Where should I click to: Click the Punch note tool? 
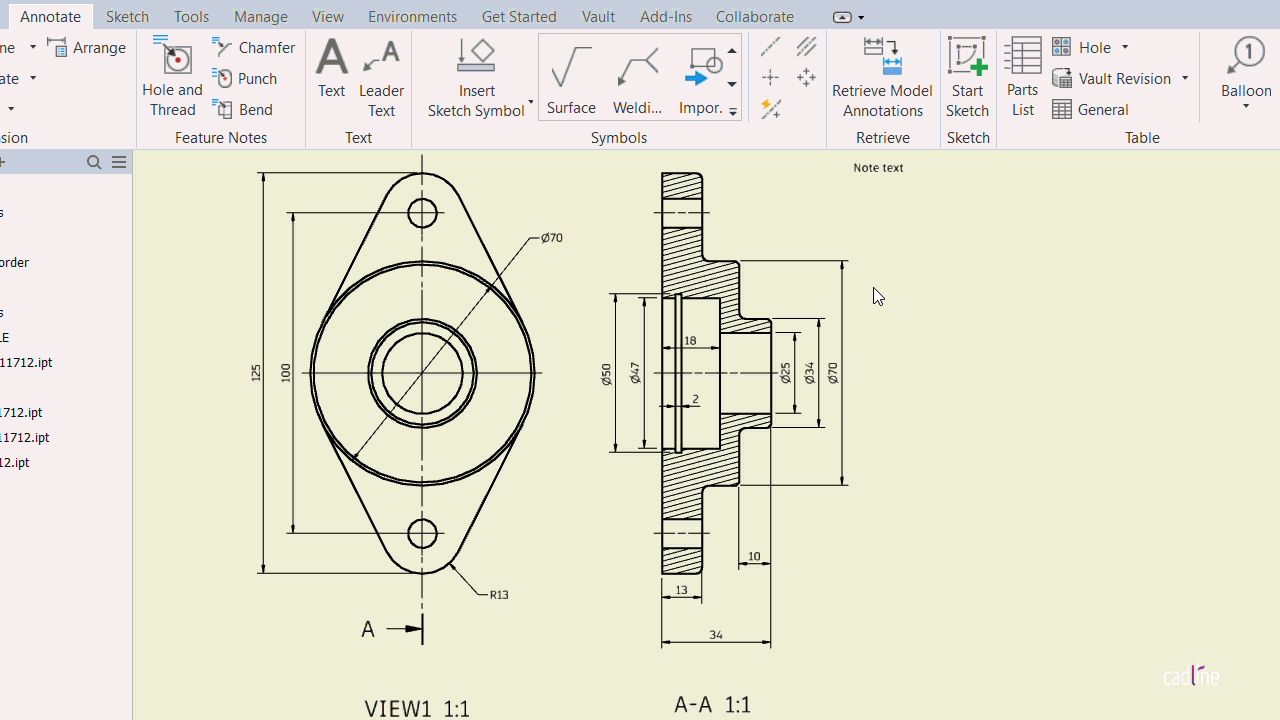click(245, 78)
